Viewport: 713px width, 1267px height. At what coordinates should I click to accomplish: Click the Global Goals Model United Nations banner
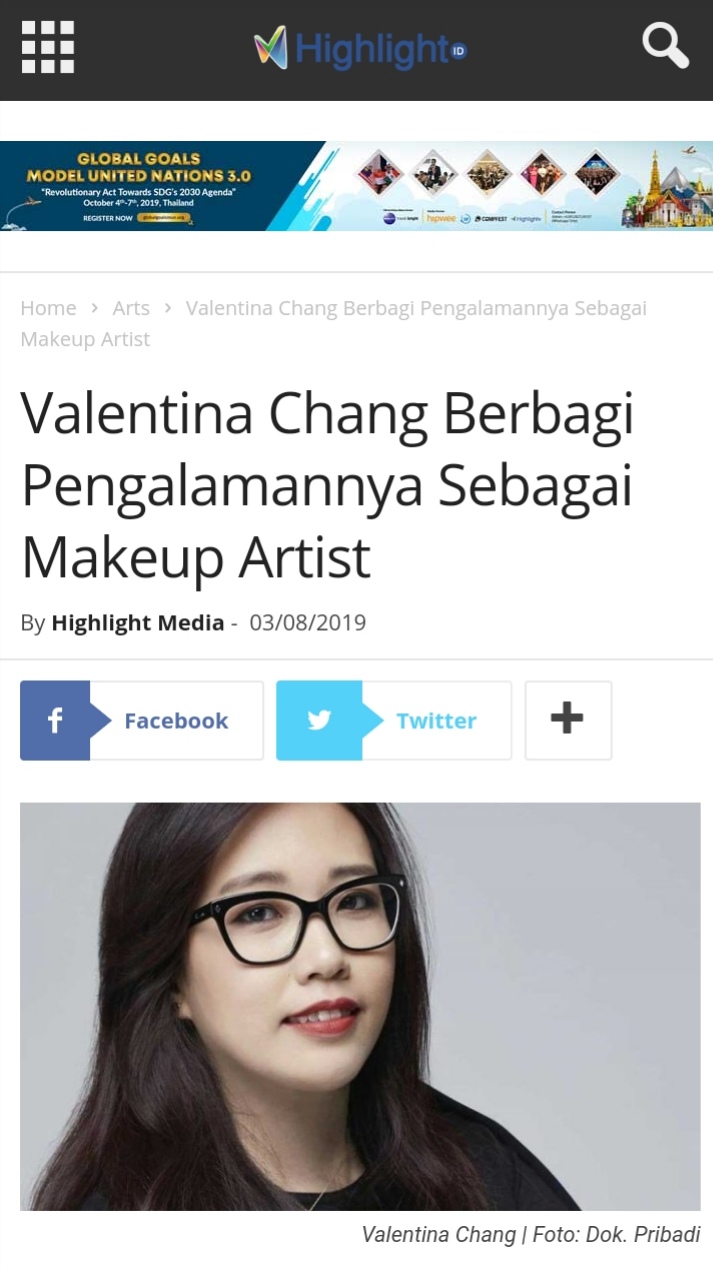coord(356,186)
